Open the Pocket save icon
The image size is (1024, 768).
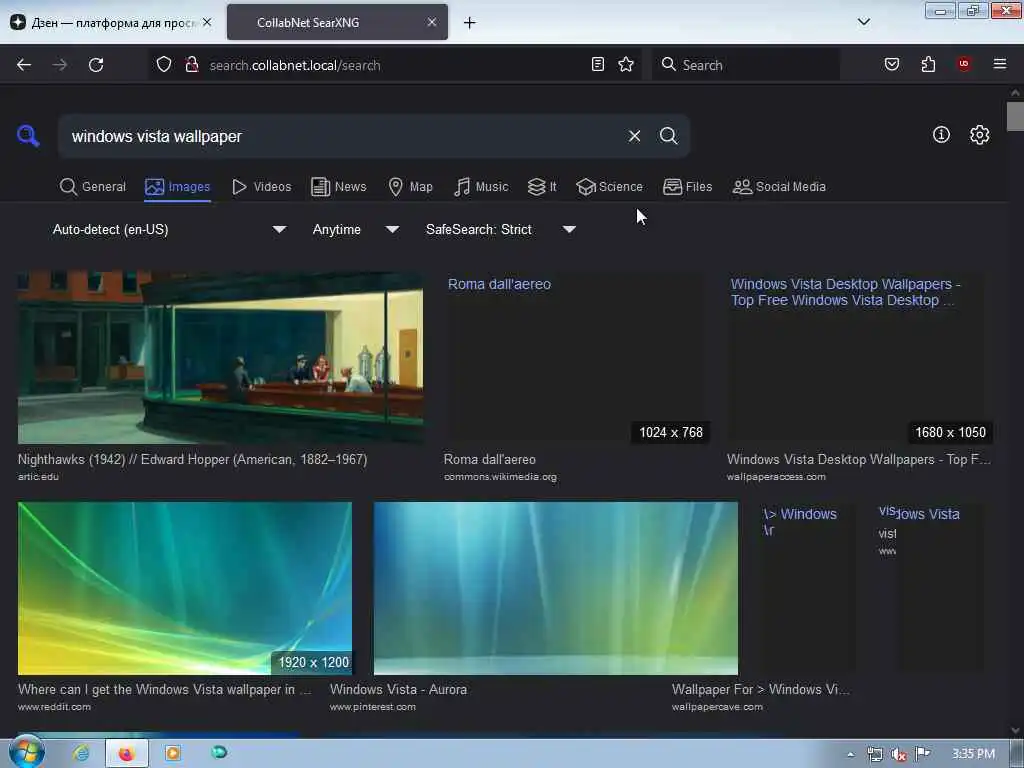pos(891,64)
